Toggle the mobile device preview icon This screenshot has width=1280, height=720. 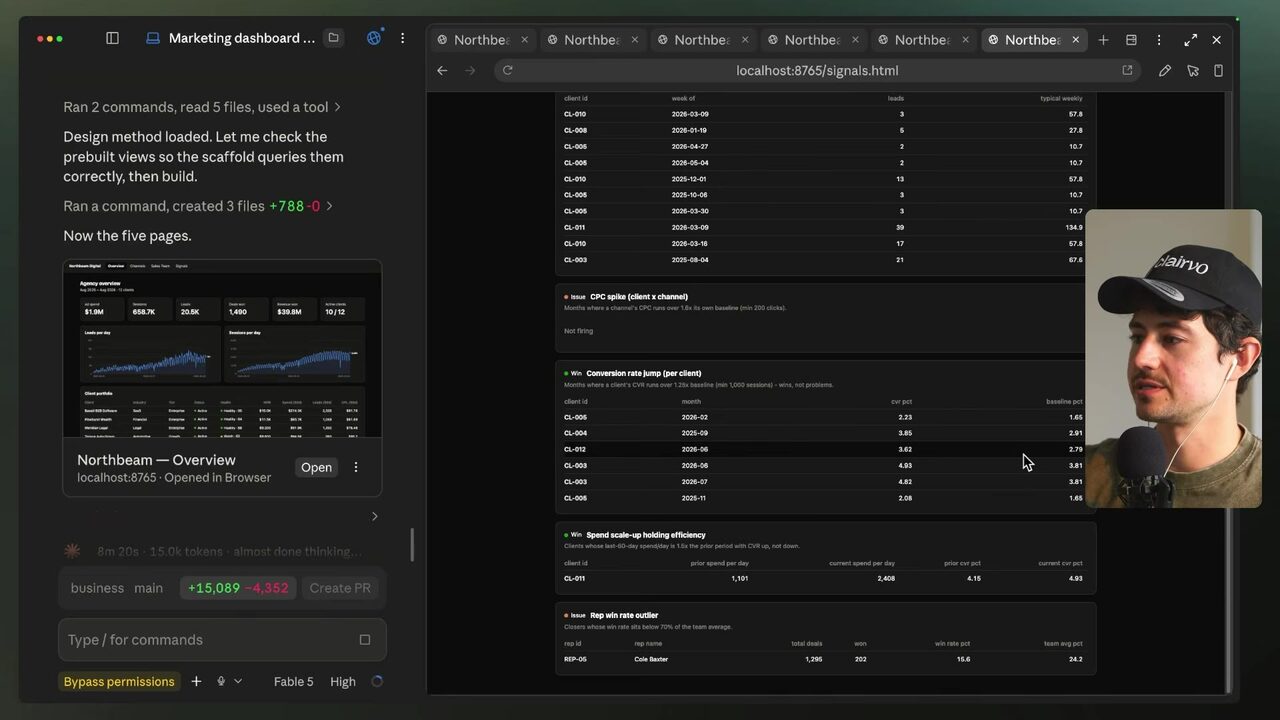point(1218,70)
